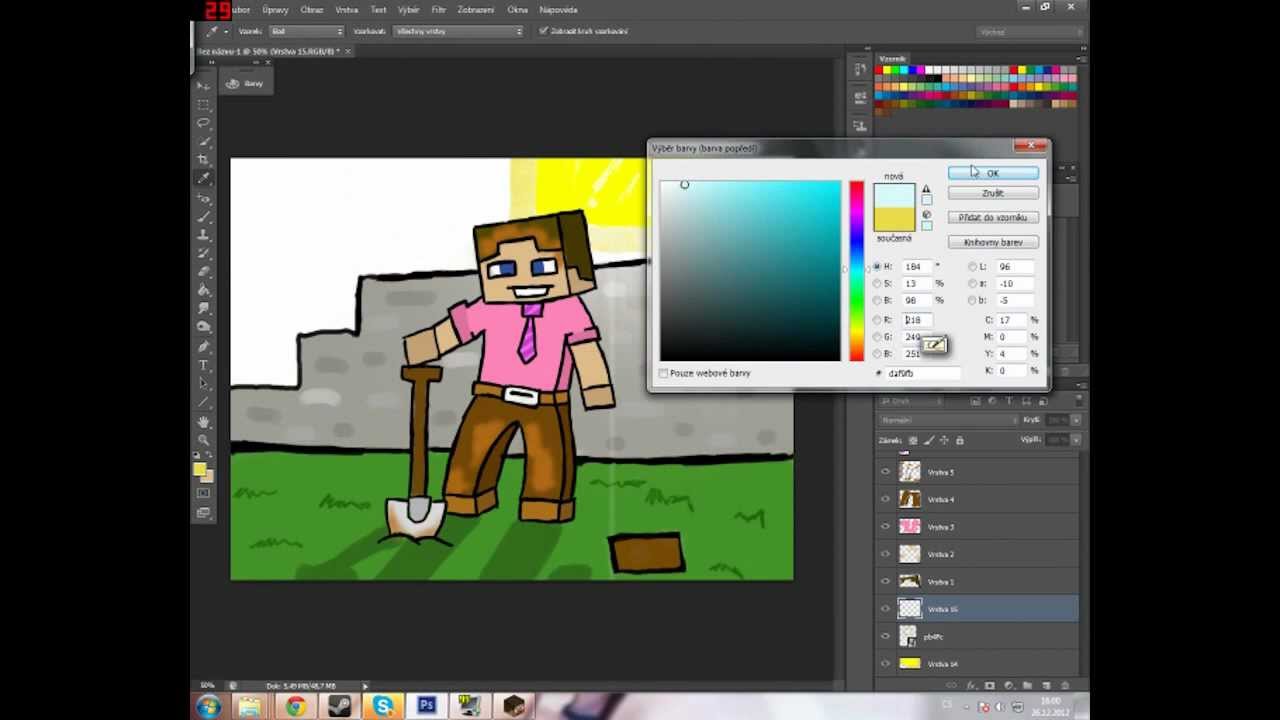Open the Vzorkovat layers dropdown
This screenshot has width=1280, height=720.
click(x=458, y=31)
